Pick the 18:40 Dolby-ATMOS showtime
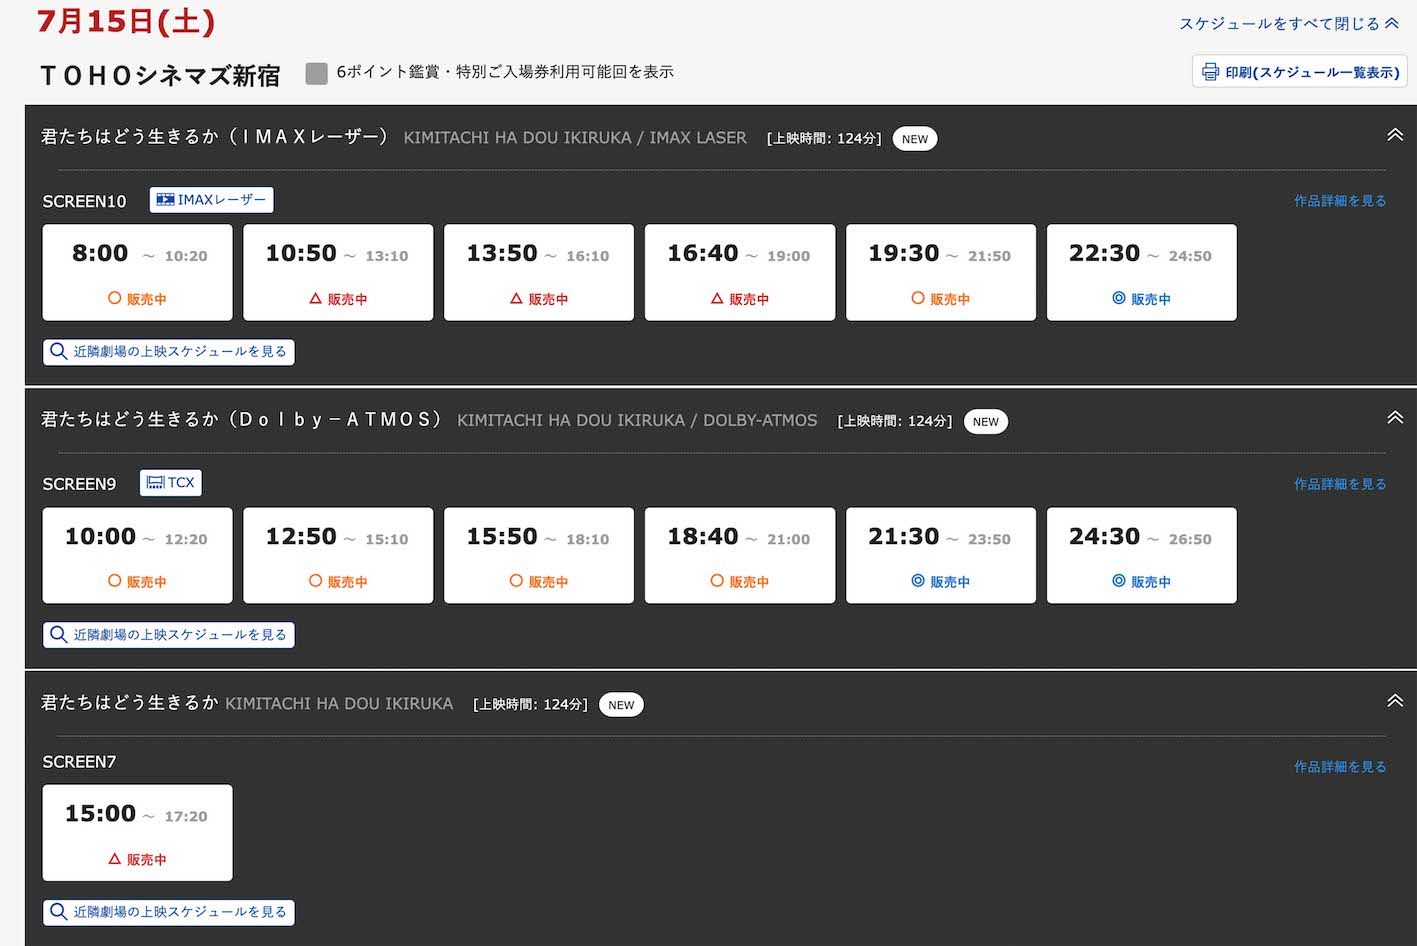 pos(740,555)
